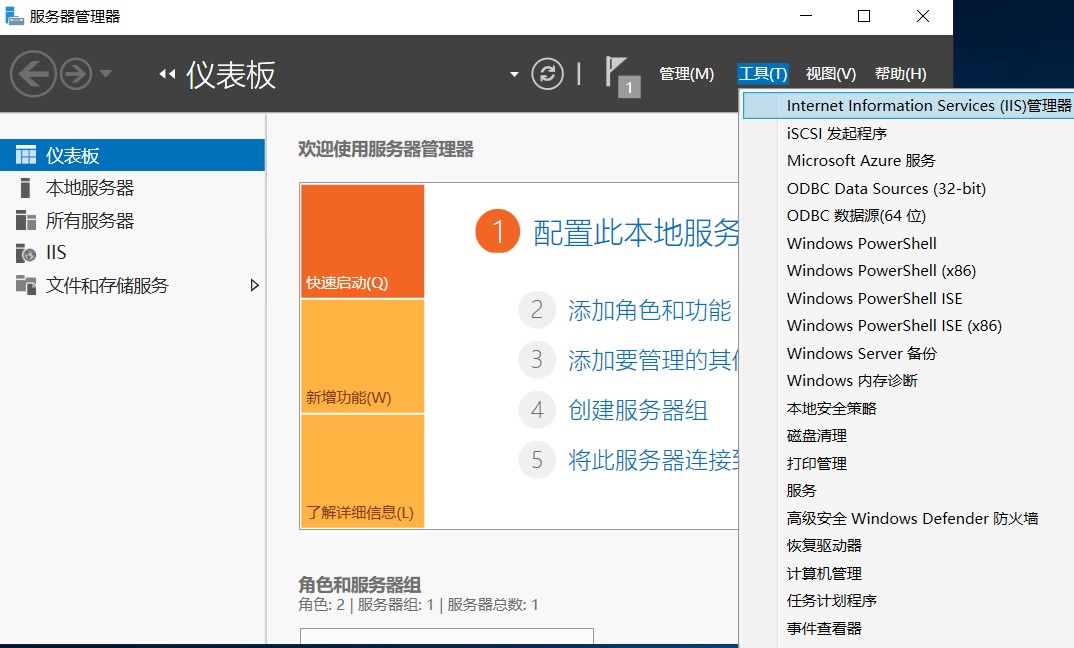Open the 帮助(H) menu
Viewport: 1074px width, 648px height.
click(x=901, y=74)
